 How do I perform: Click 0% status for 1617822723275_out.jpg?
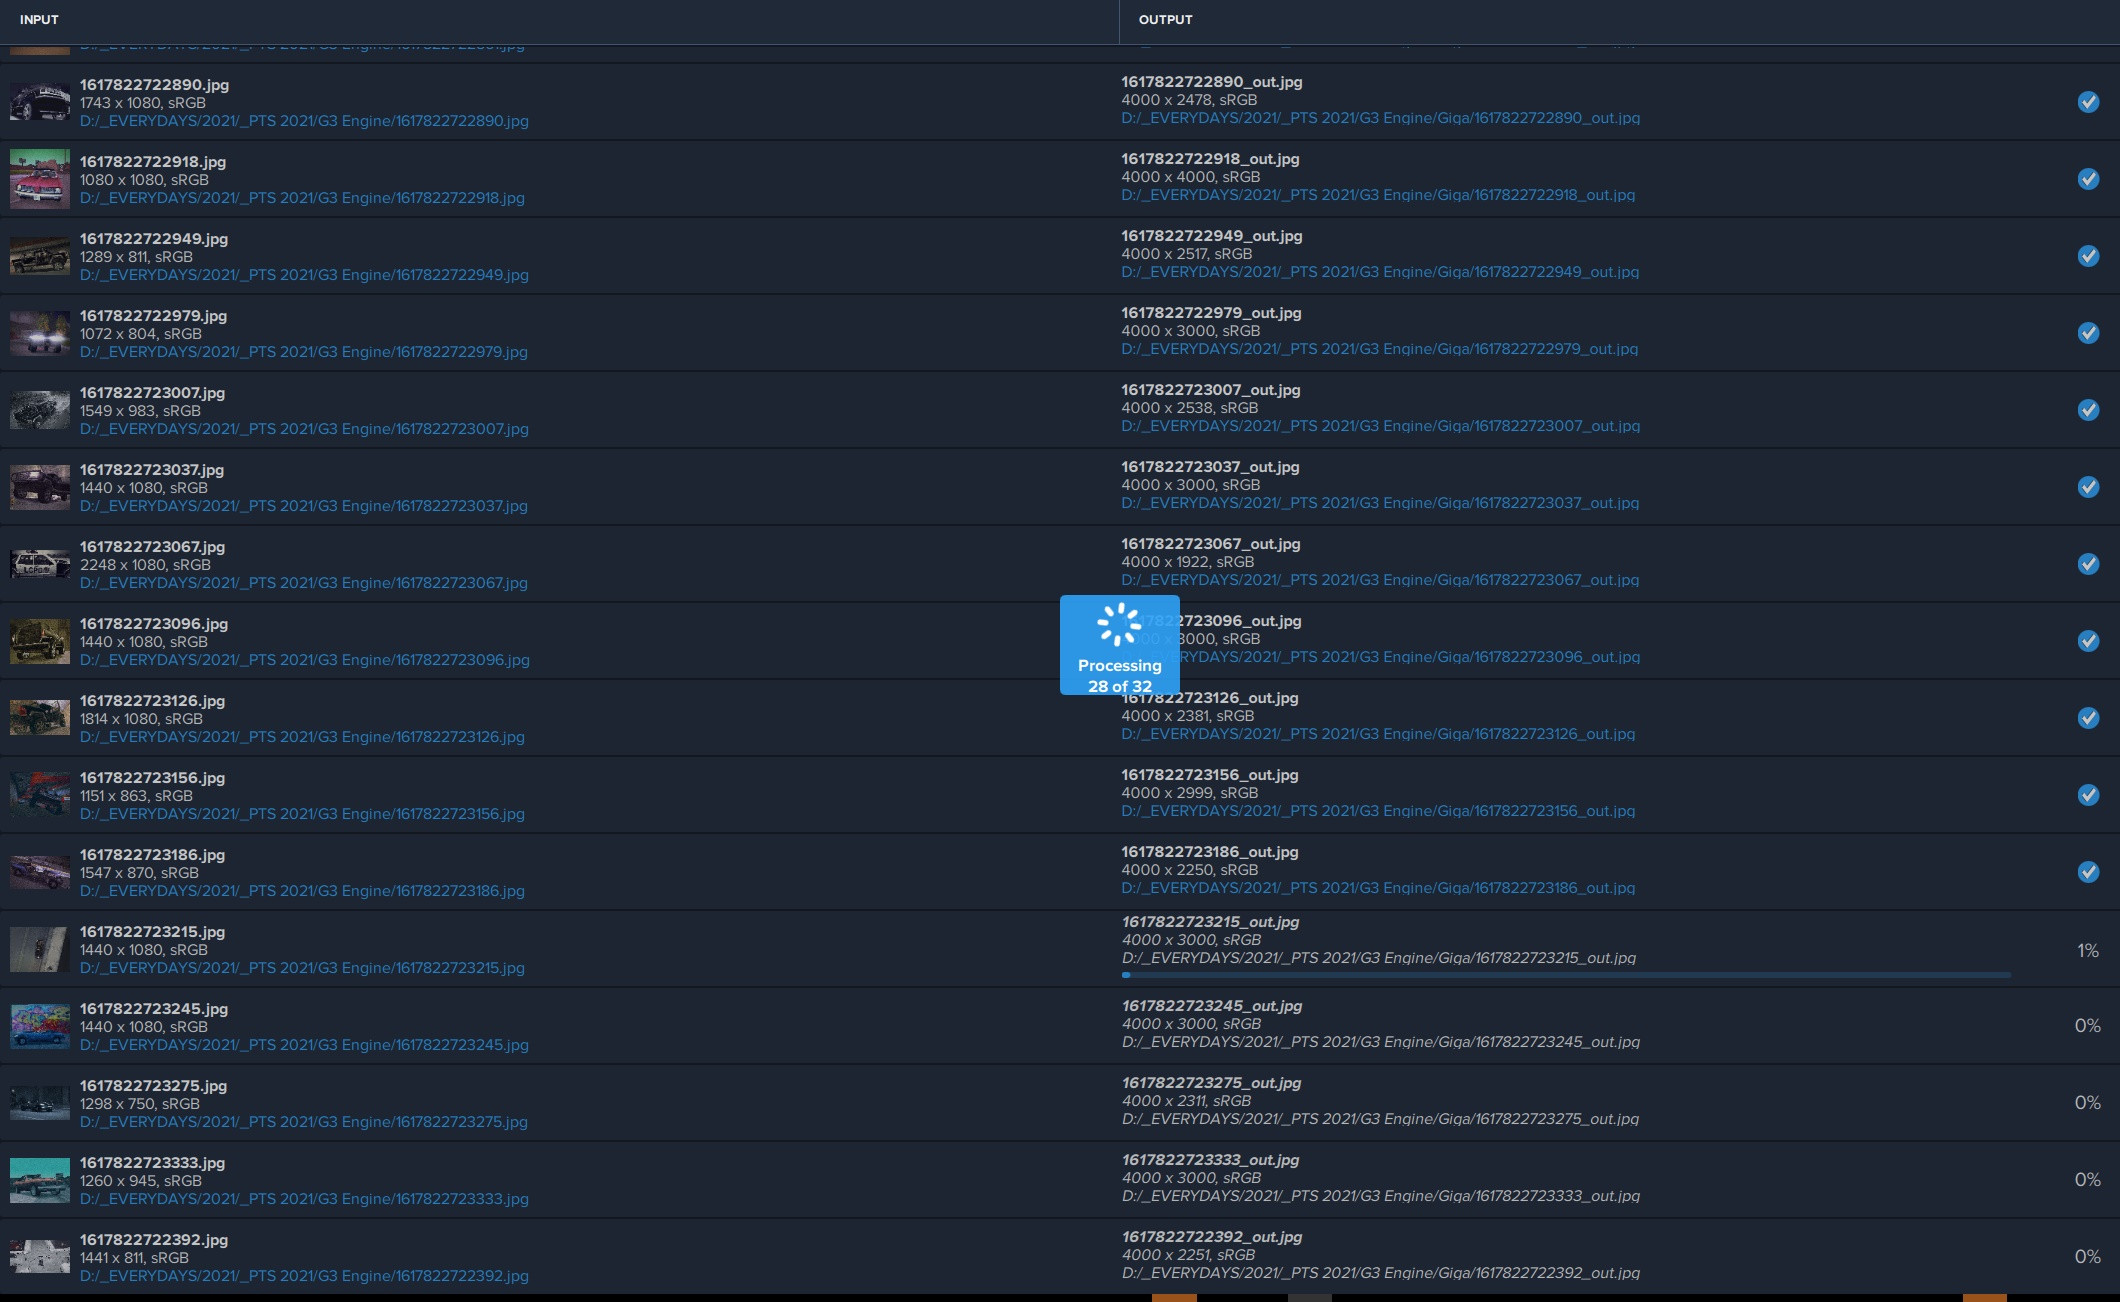click(x=2087, y=1103)
